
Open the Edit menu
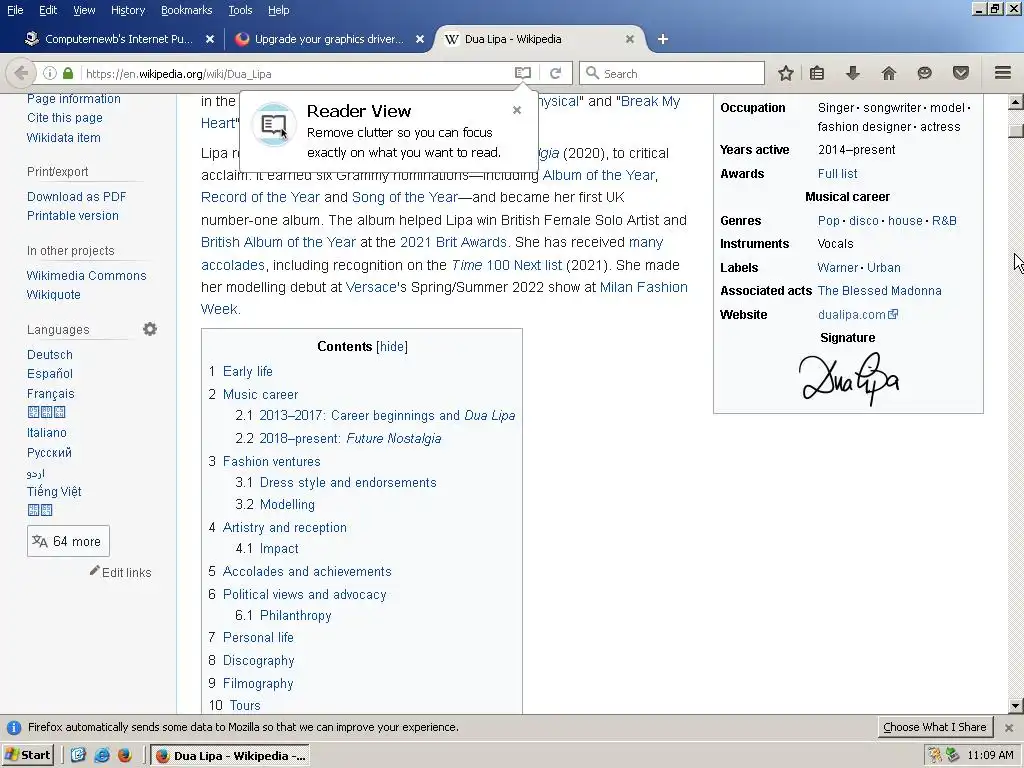[48, 10]
